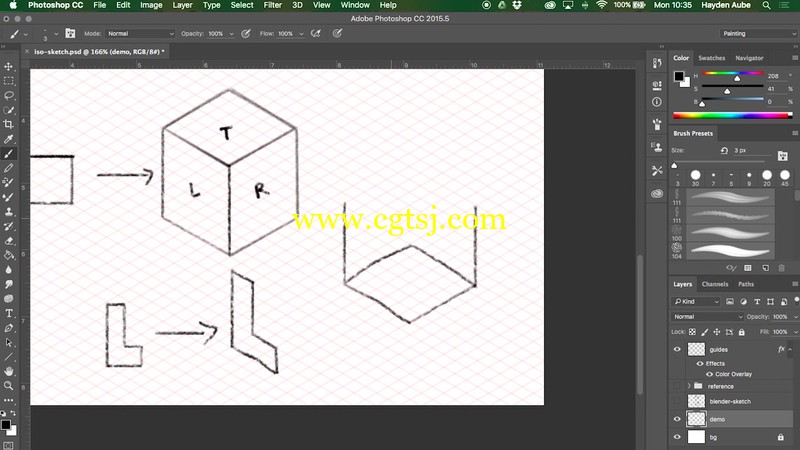Enable airbrush build-up effects
The image size is (800, 450).
[316, 33]
